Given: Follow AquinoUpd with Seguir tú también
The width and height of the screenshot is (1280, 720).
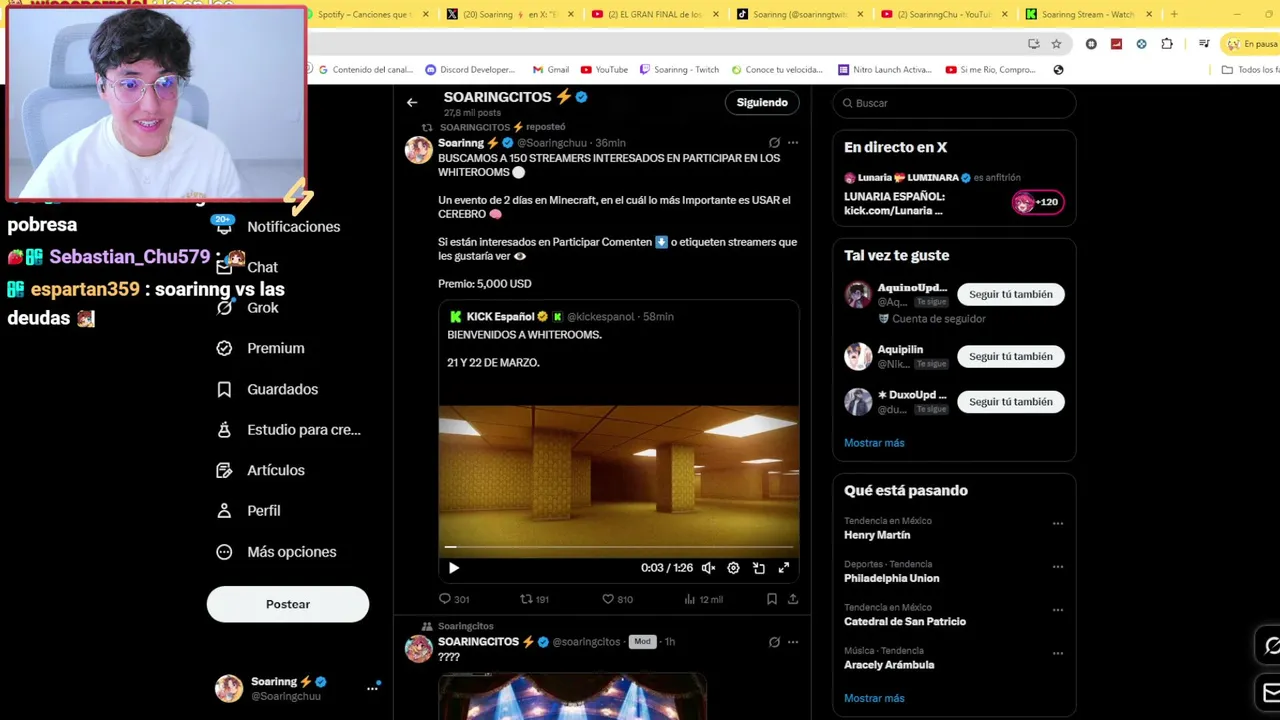Looking at the screenshot, I should (1011, 294).
